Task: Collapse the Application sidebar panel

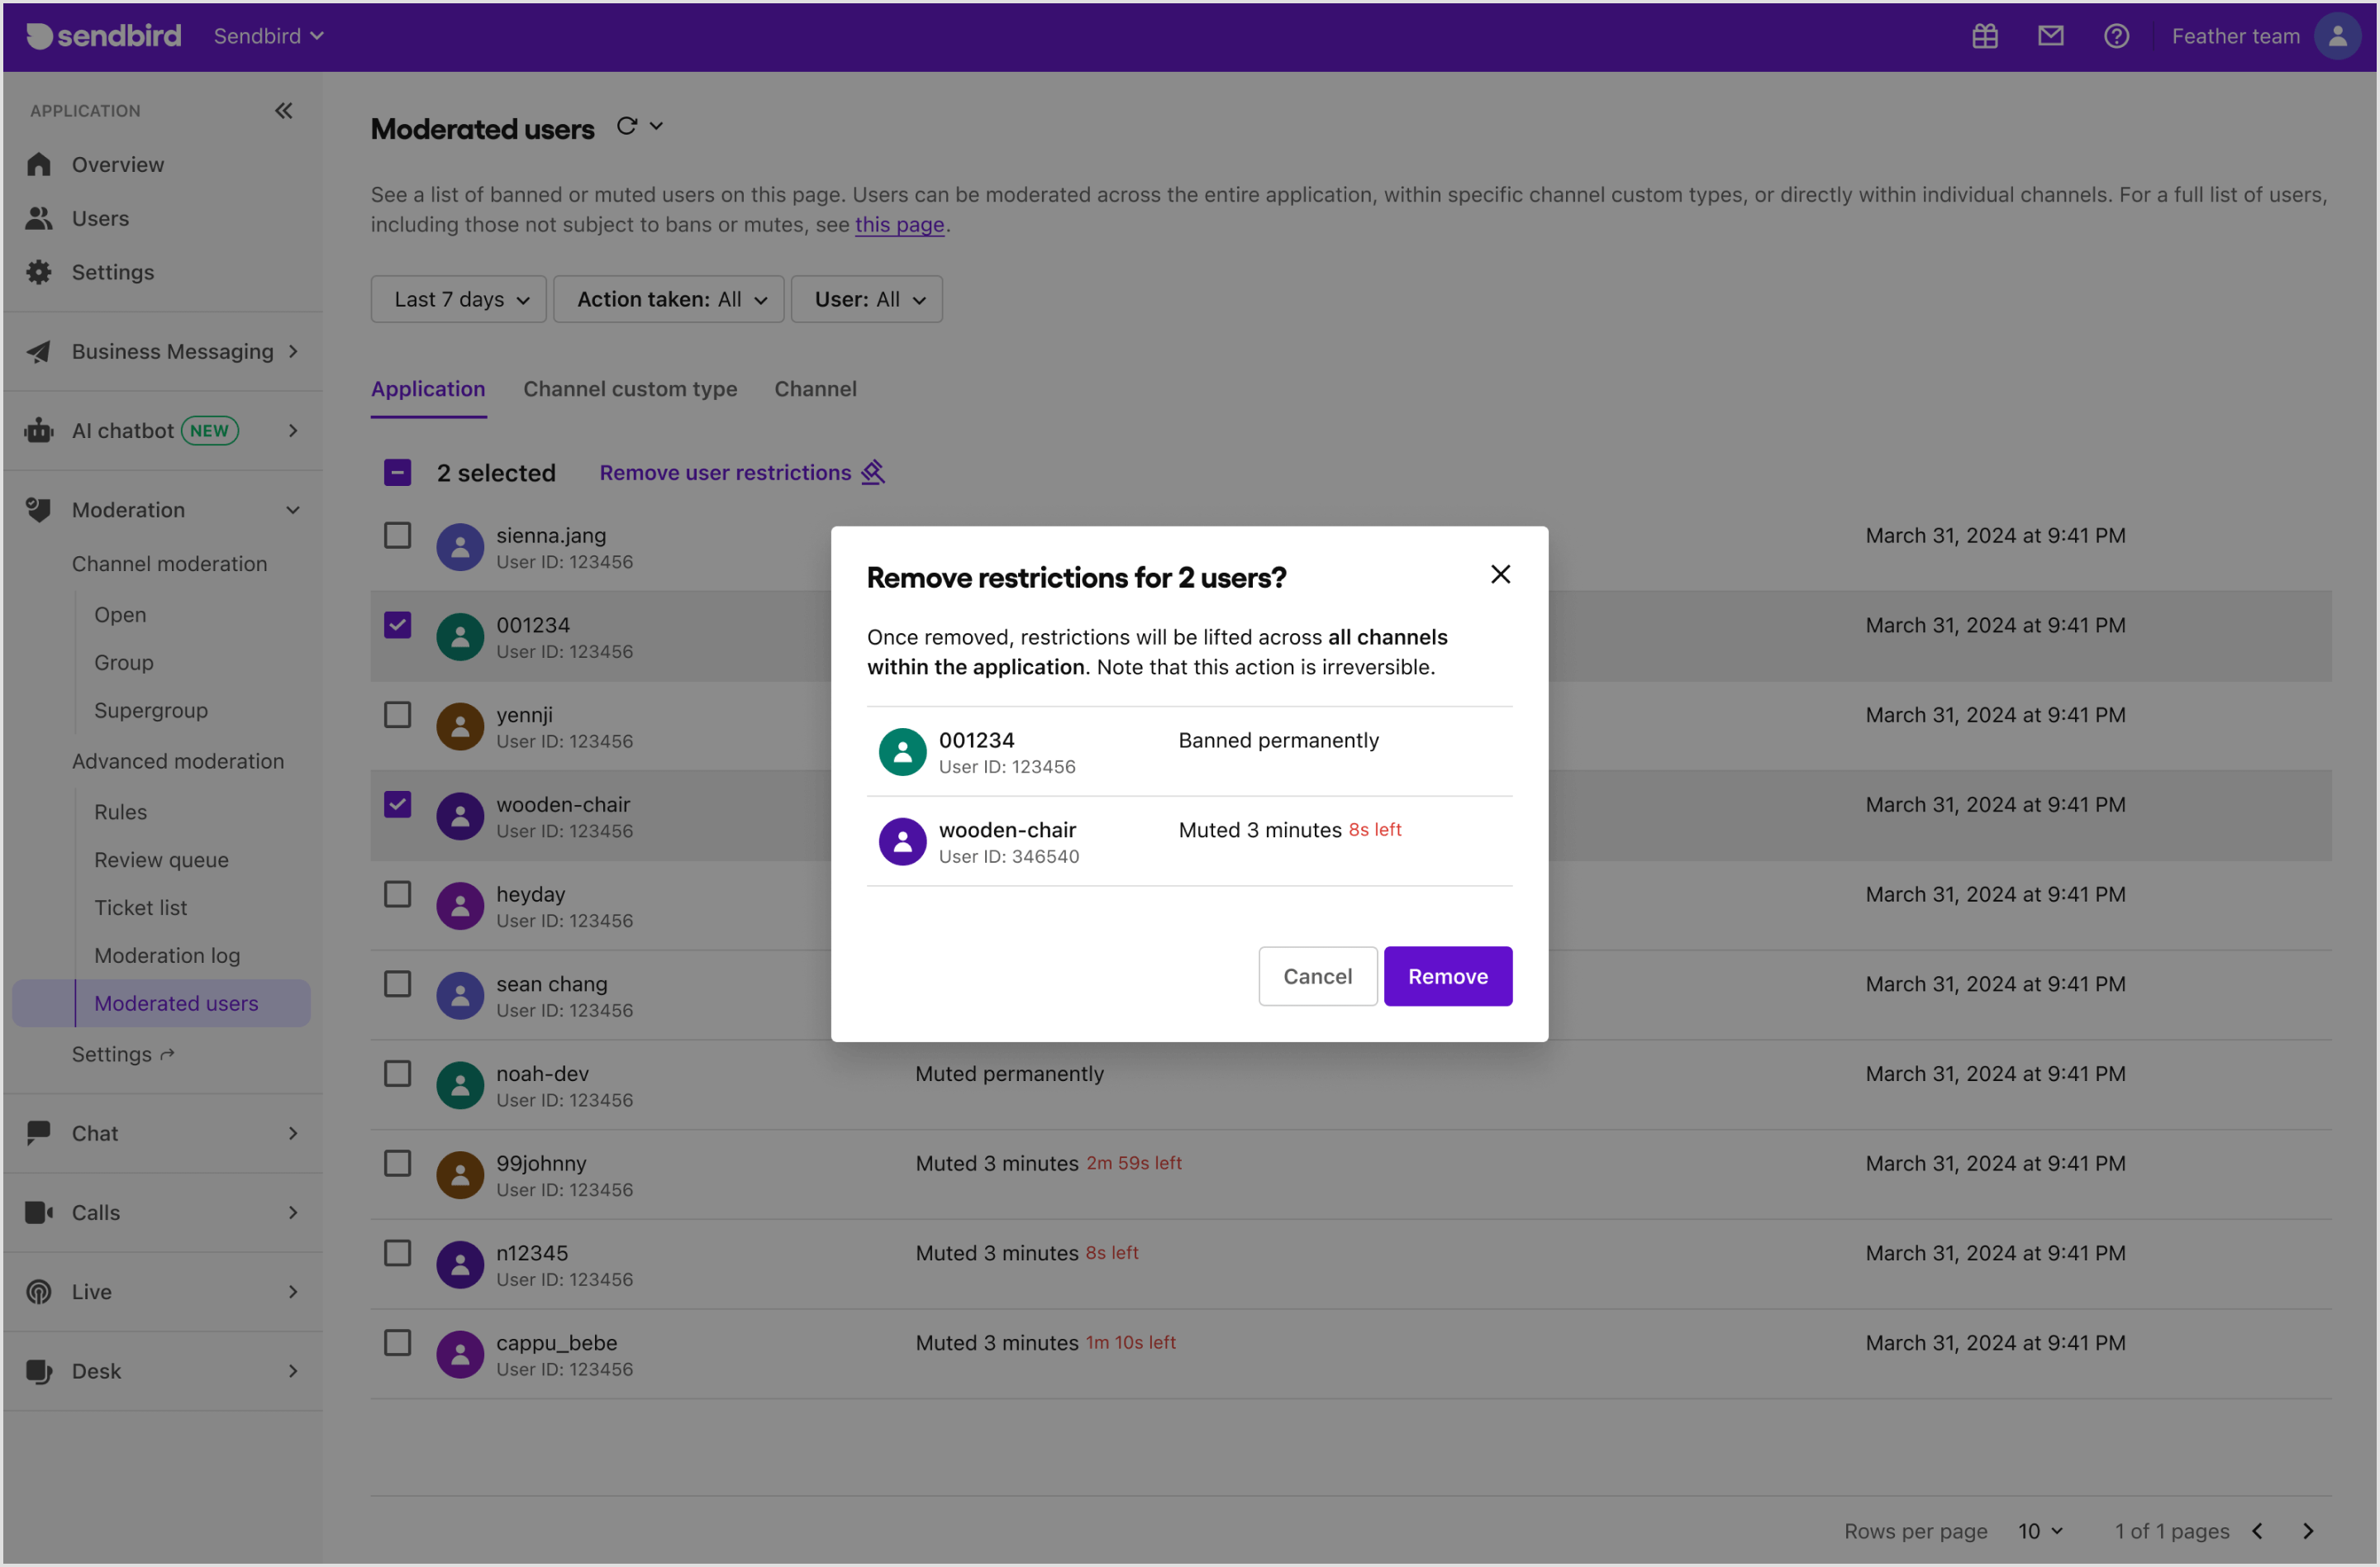Action: tap(284, 111)
